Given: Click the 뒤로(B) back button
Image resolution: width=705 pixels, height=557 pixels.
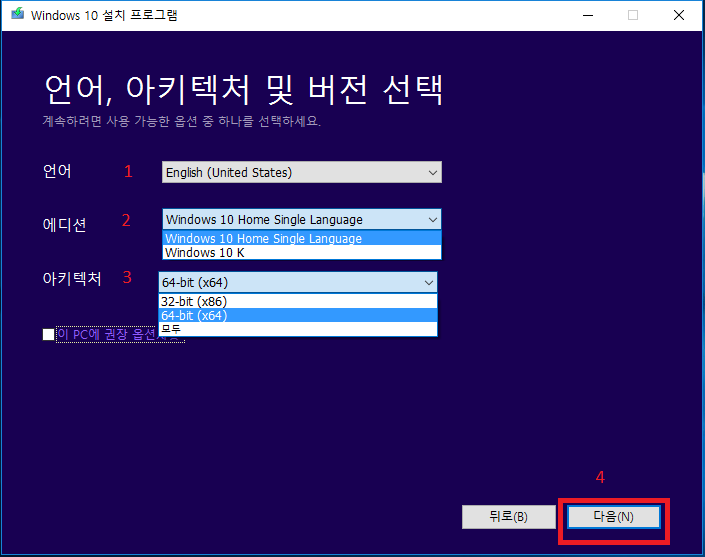Looking at the screenshot, I should (509, 517).
